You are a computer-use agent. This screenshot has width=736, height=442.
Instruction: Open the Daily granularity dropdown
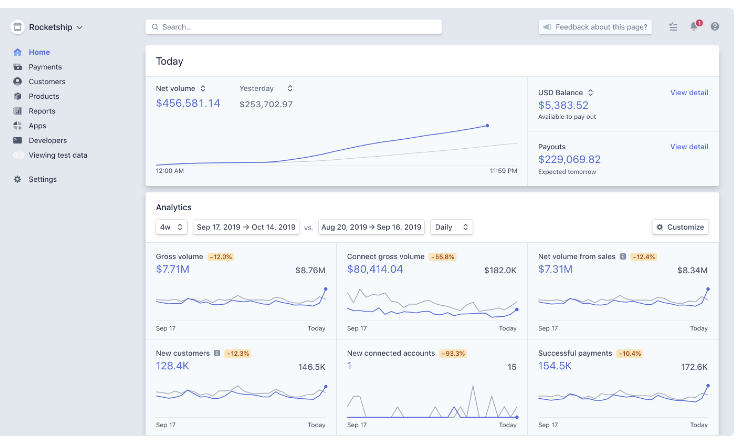click(451, 227)
